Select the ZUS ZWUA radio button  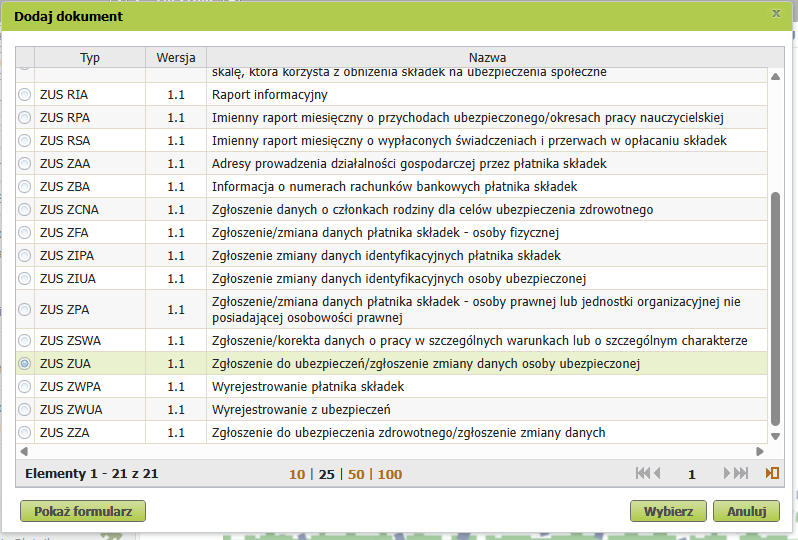click(24, 410)
